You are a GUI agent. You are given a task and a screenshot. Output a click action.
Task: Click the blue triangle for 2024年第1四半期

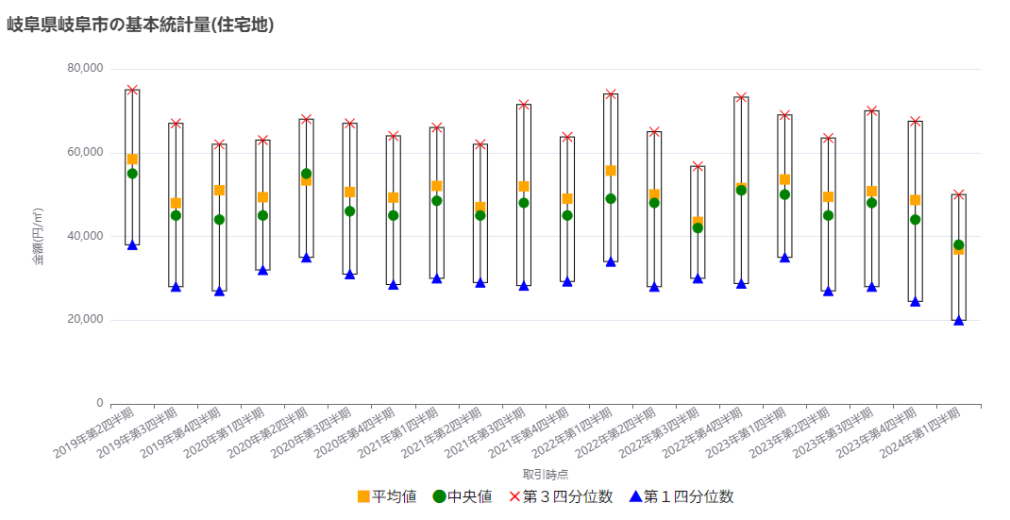[x=958, y=320]
